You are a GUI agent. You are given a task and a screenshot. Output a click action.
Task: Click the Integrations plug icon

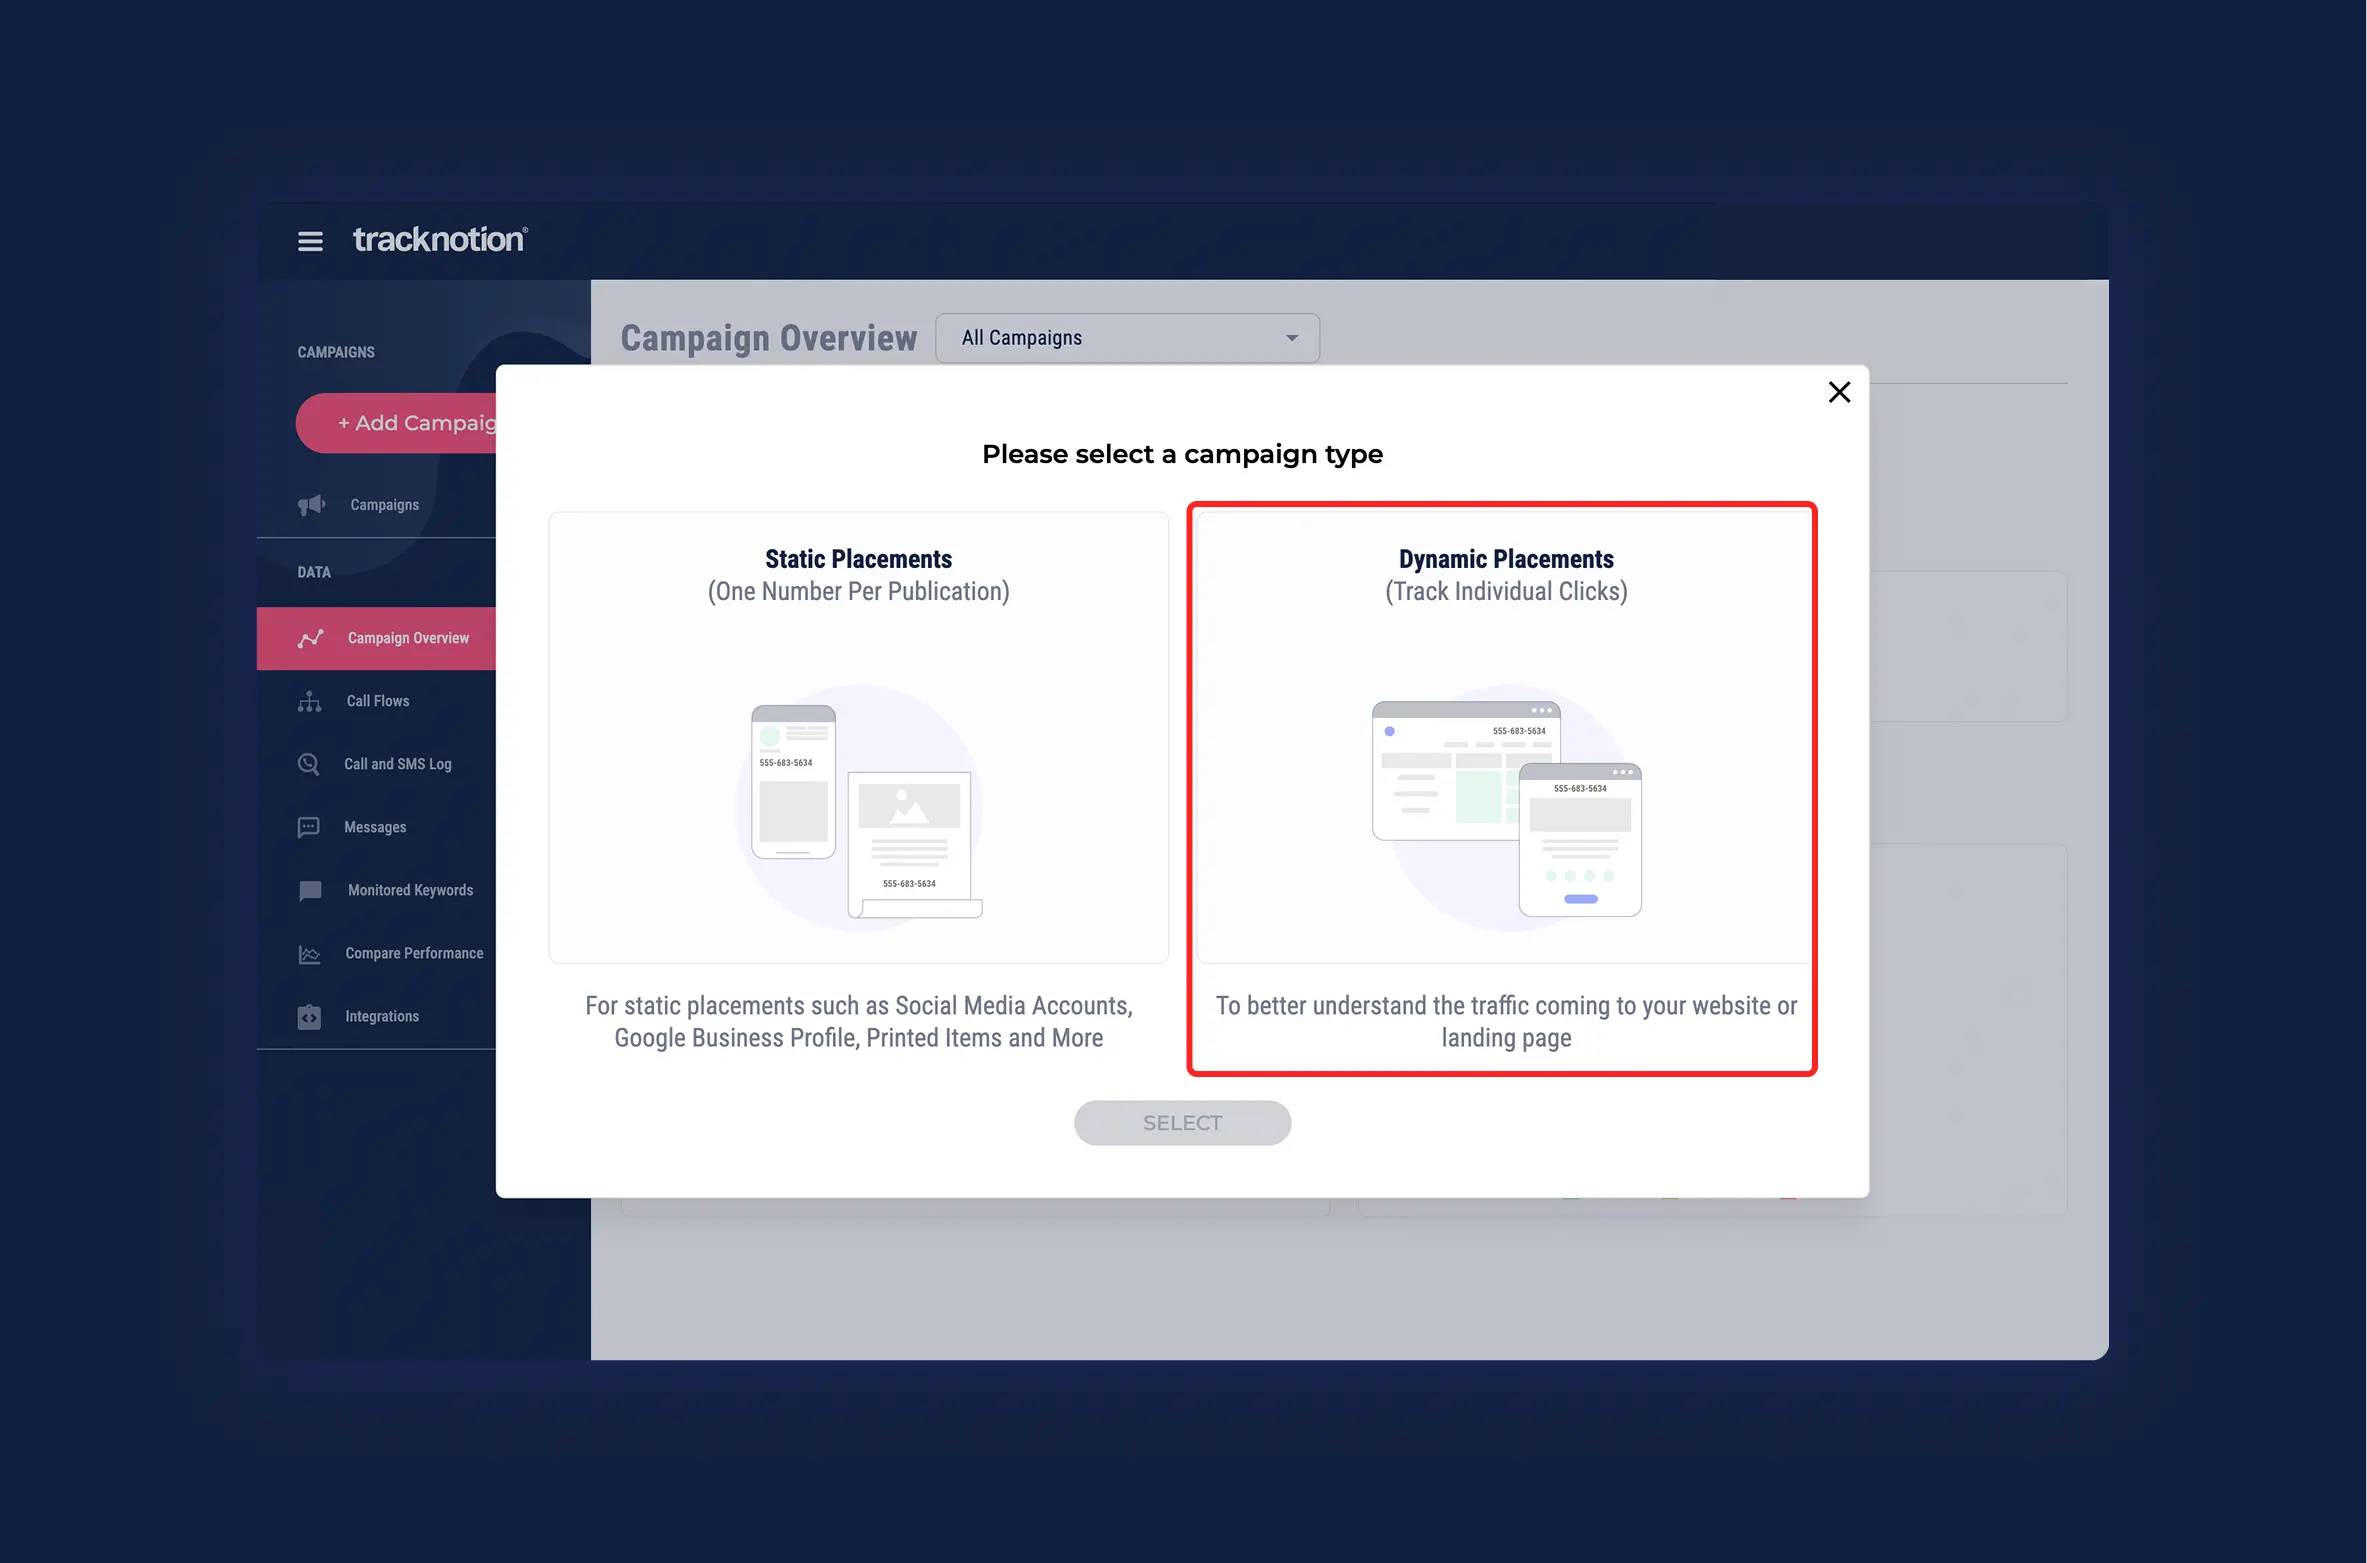pos(309,1016)
